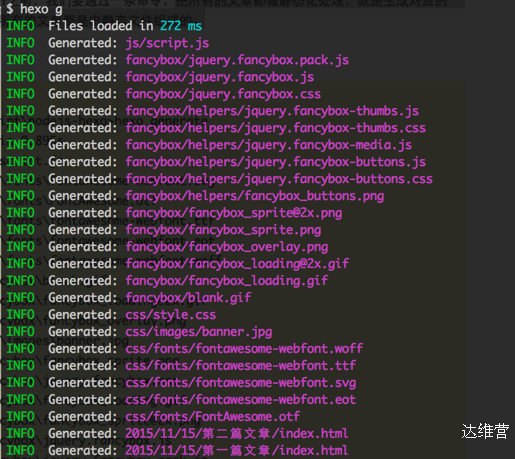This screenshot has width=515, height=459.
Task: Click 'Files loaded in' message text
Action: 101,26
